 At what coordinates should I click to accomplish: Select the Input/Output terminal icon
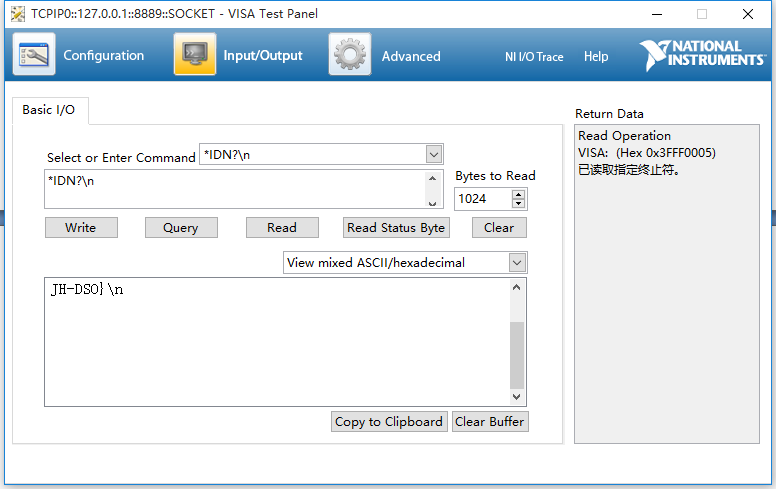tap(195, 55)
